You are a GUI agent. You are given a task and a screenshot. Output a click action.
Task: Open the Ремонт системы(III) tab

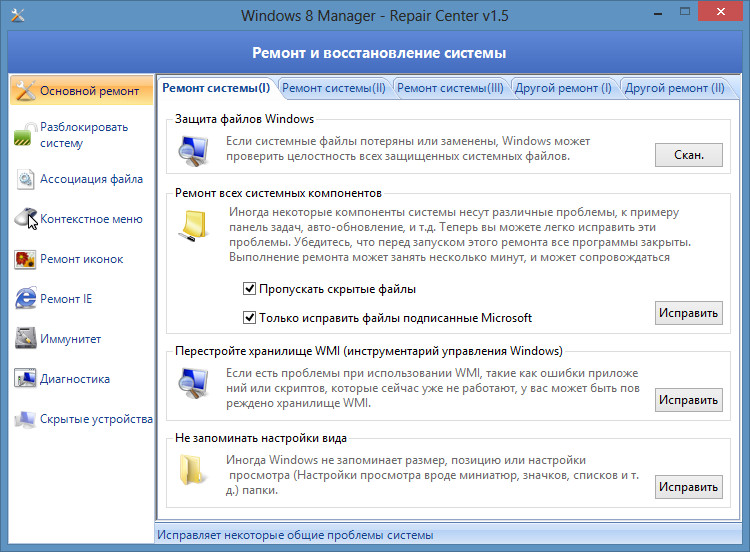click(x=450, y=88)
